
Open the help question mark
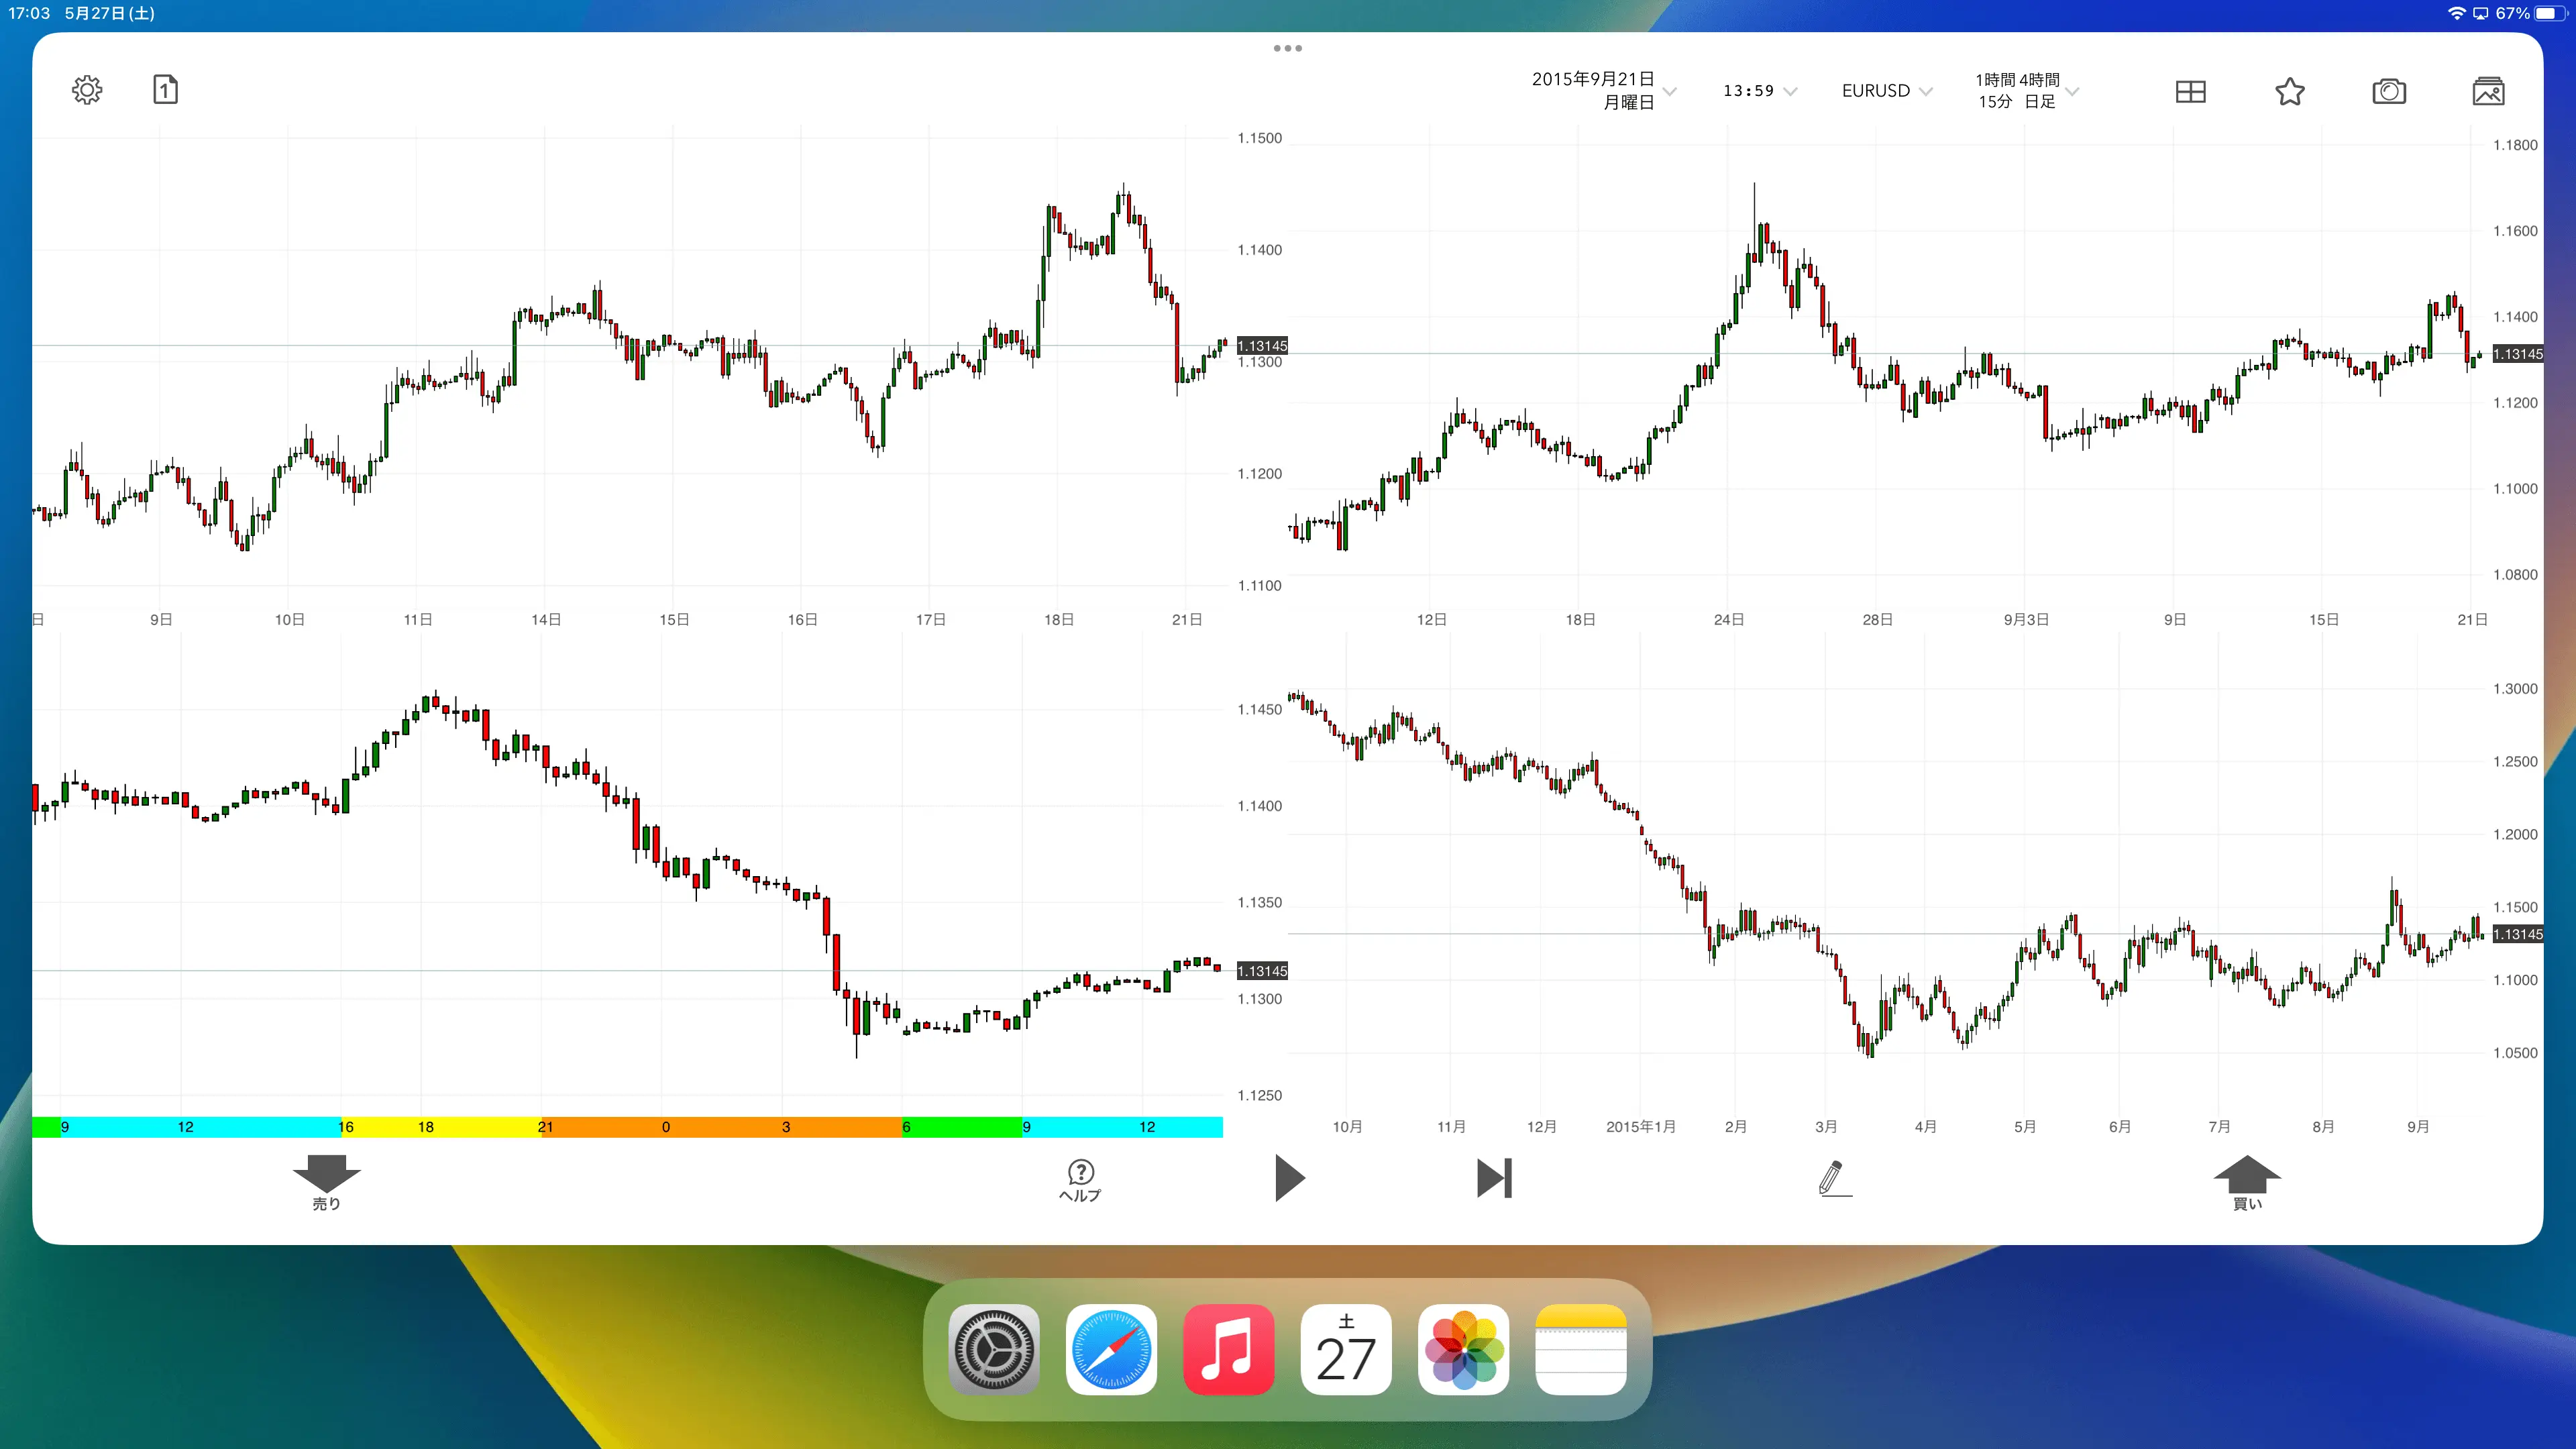click(x=1080, y=1180)
